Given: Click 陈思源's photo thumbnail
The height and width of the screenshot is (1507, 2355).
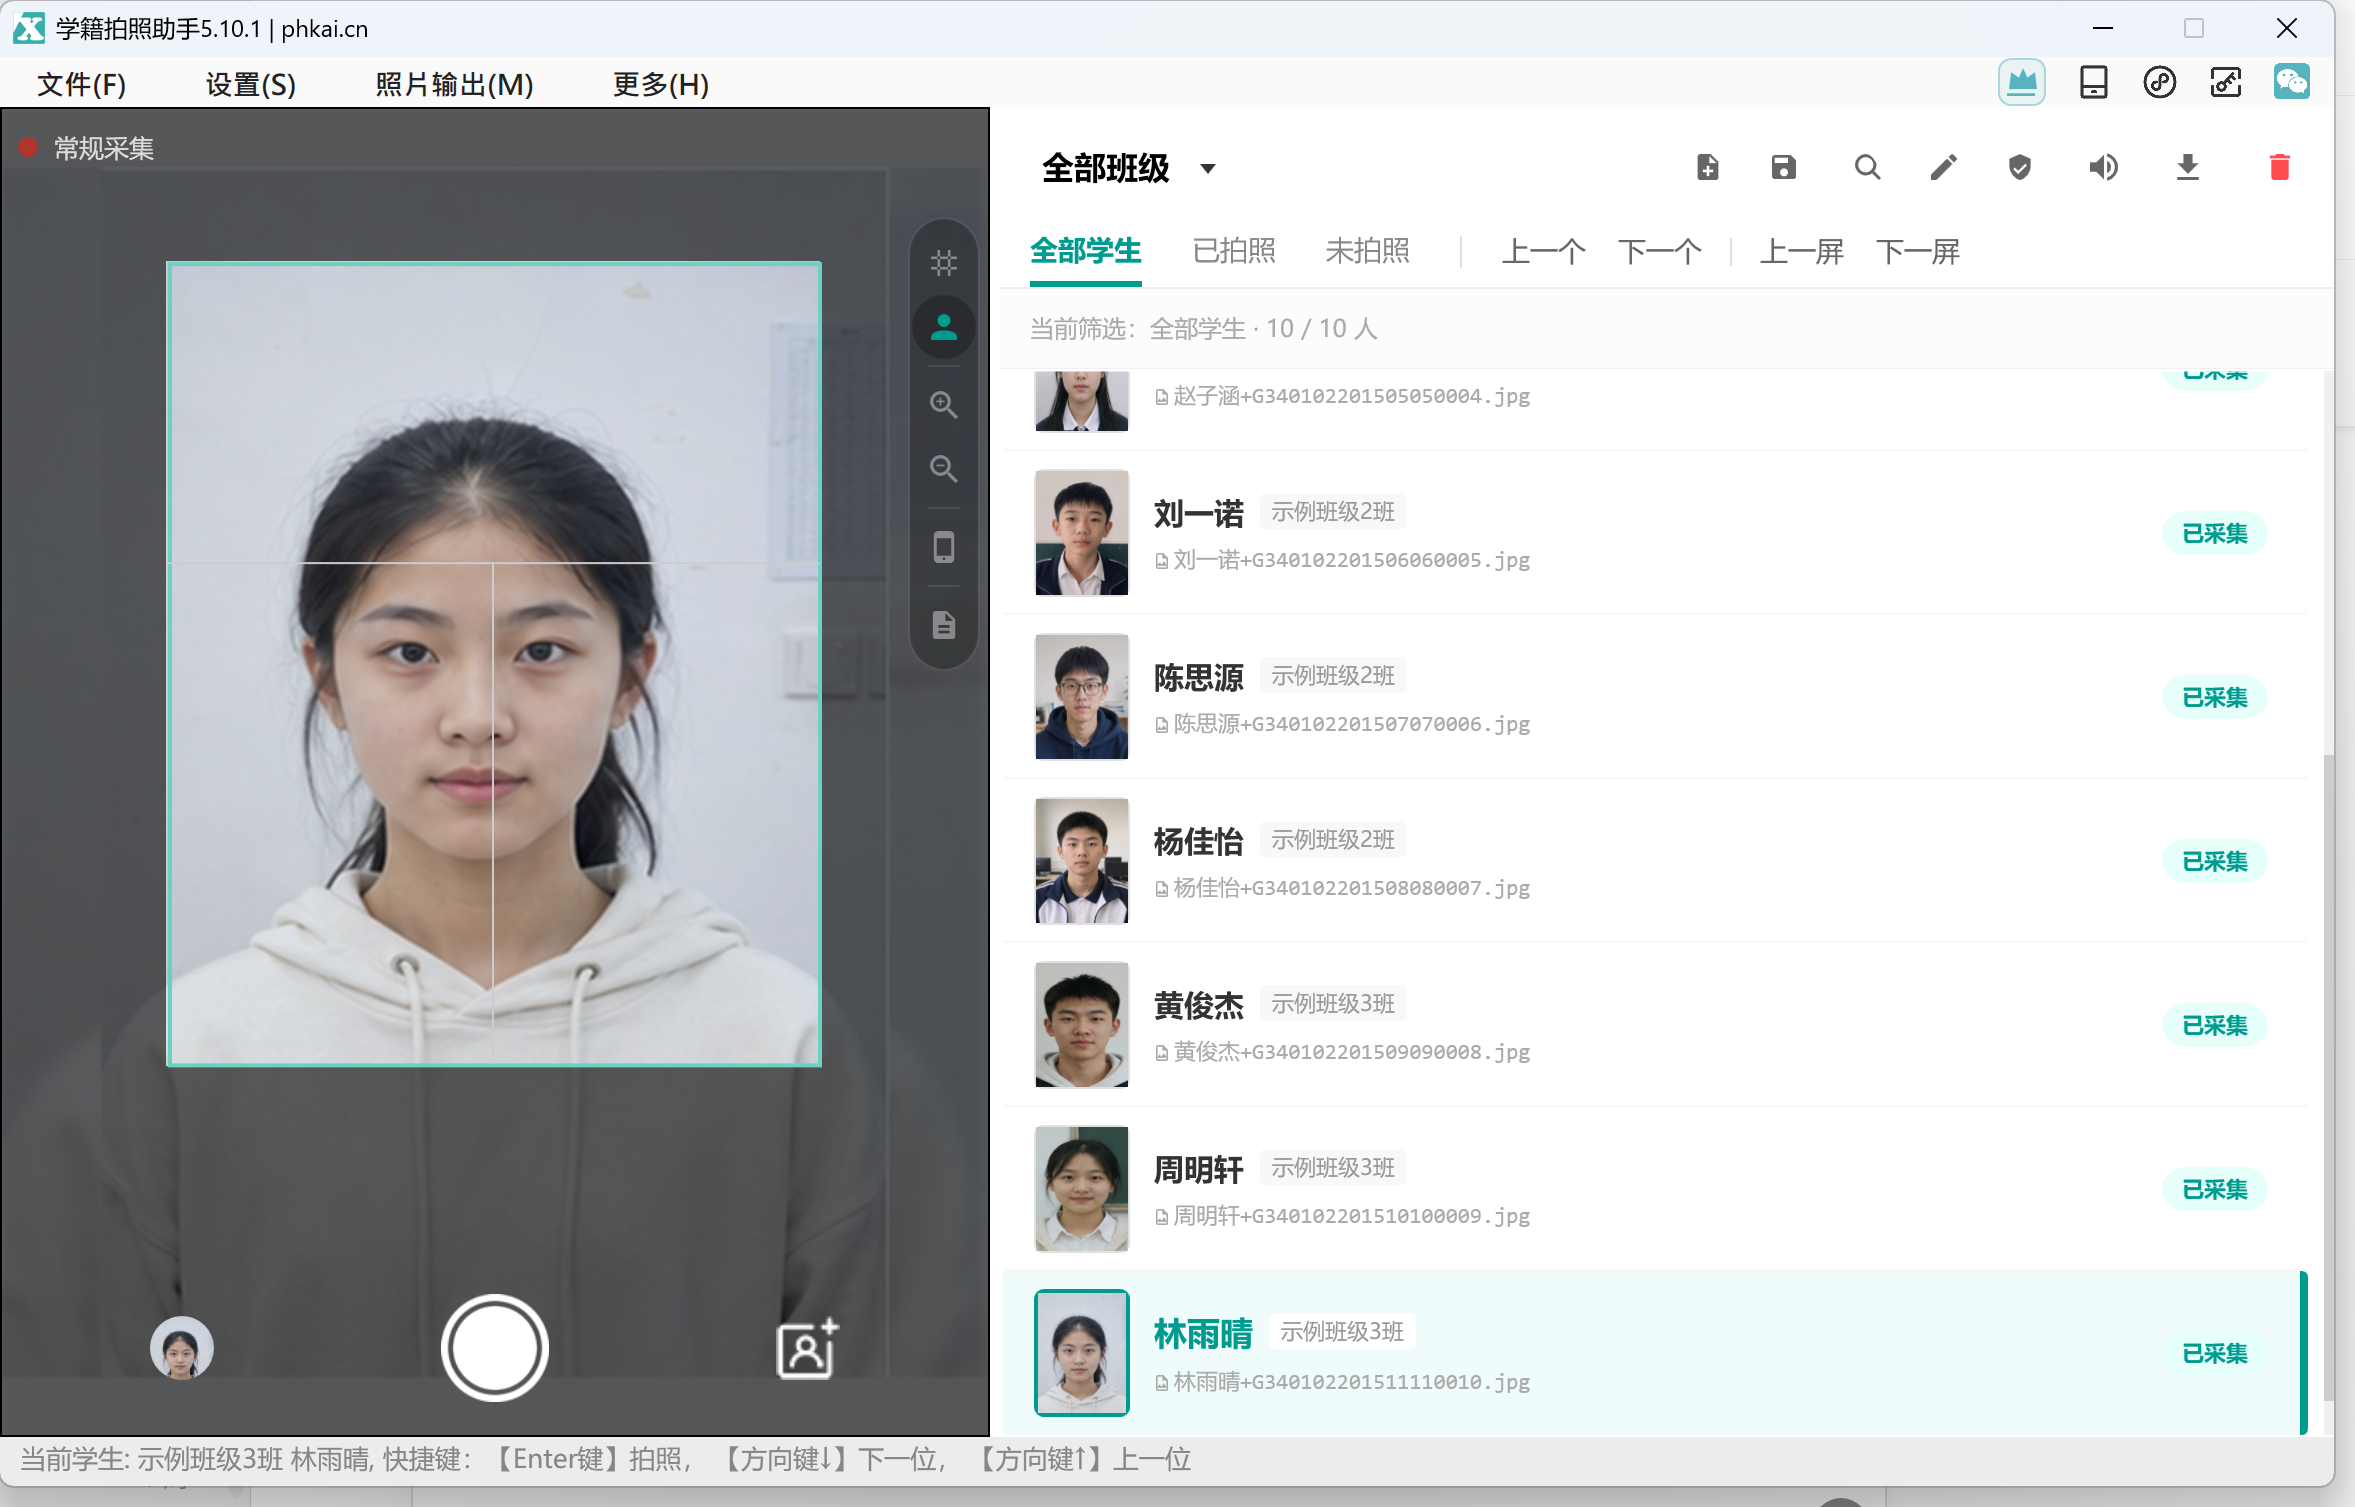Looking at the screenshot, I should pyautogui.click(x=1082, y=697).
